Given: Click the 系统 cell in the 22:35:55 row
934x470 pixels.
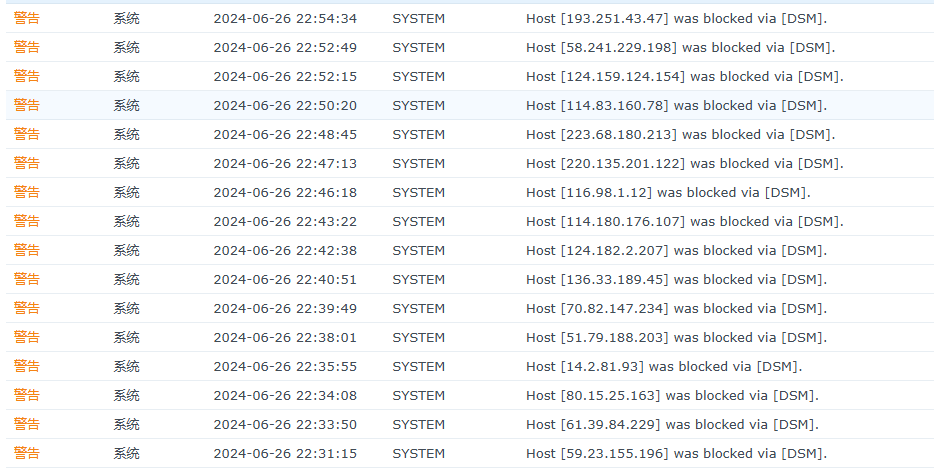Looking at the screenshot, I should (126, 366).
